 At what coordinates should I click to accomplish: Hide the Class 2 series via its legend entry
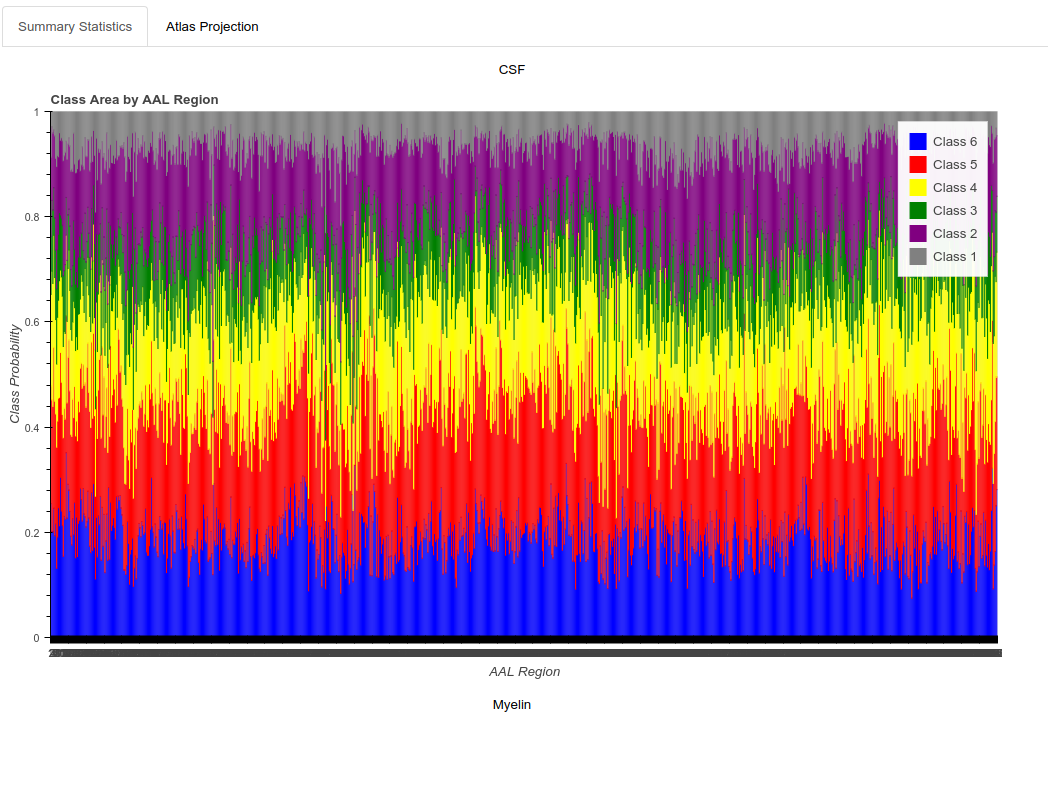pyautogui.click(x=954, y=233)
